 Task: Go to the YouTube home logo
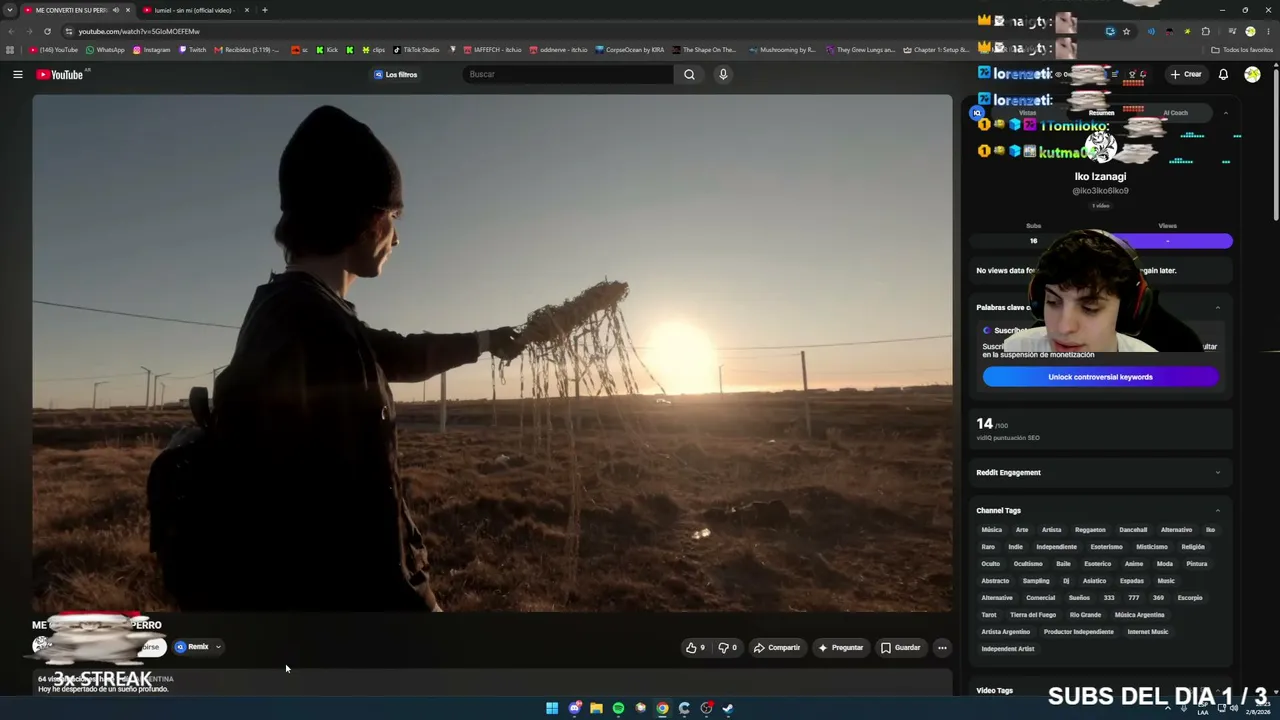(60, 74)
